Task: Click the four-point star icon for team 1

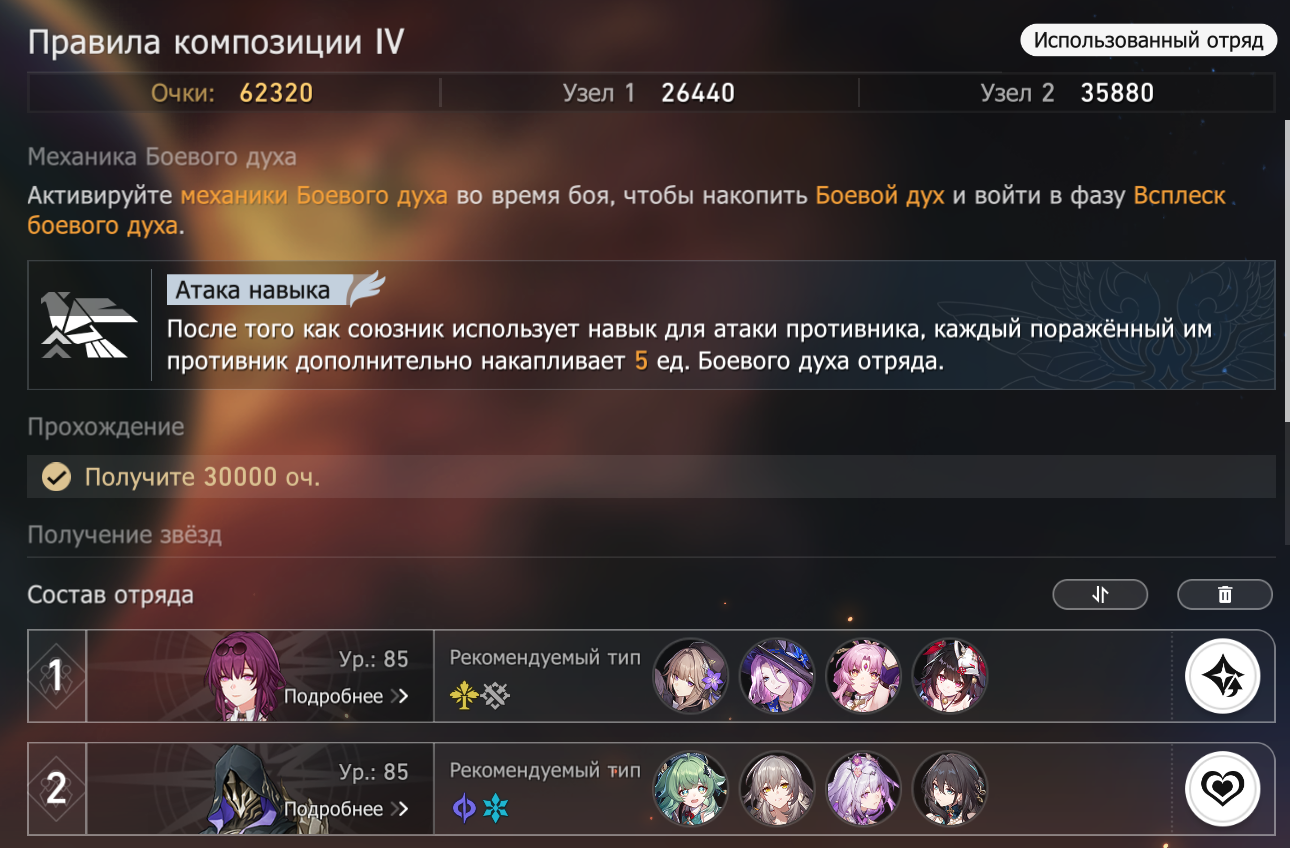Action: click(x=1222, y=676)
